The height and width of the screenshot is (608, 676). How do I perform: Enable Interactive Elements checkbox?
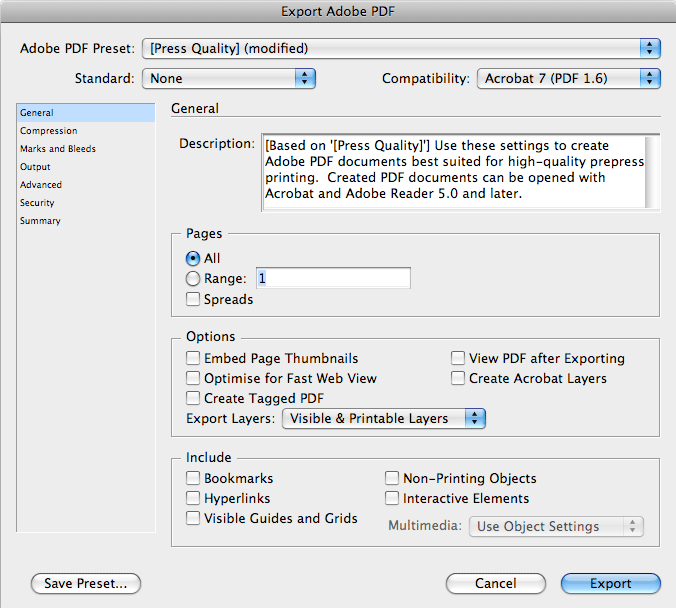pyautogui.click(x=392, y=498)
